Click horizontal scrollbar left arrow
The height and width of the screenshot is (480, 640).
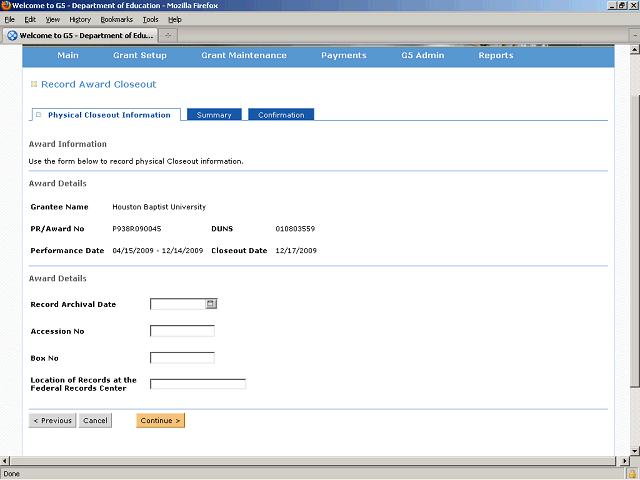pos(4,461)
